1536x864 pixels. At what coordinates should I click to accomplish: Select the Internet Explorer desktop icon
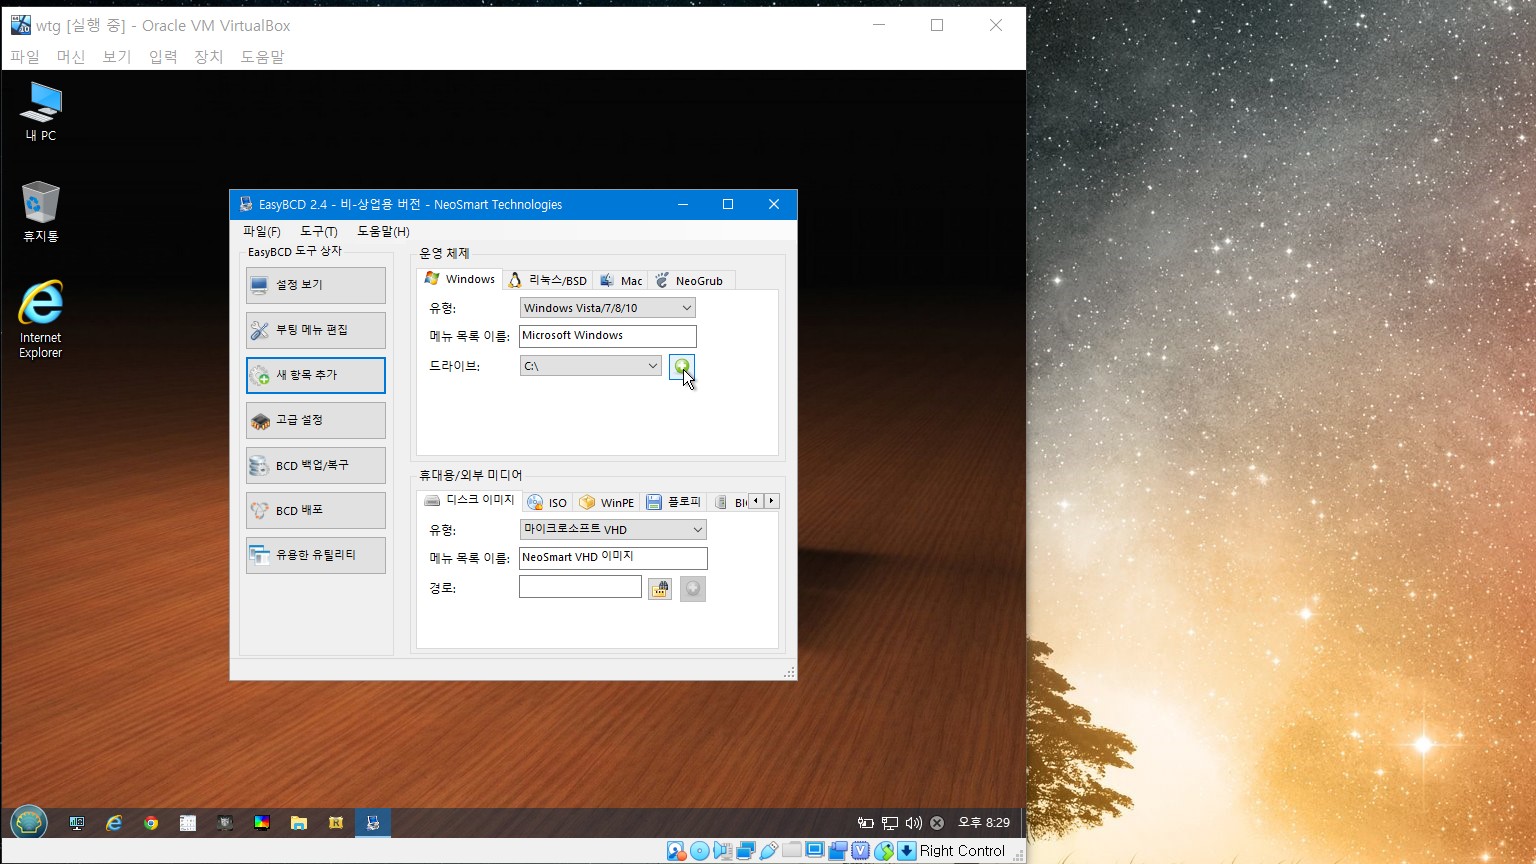pyautogui.click(x=41, y=320)
